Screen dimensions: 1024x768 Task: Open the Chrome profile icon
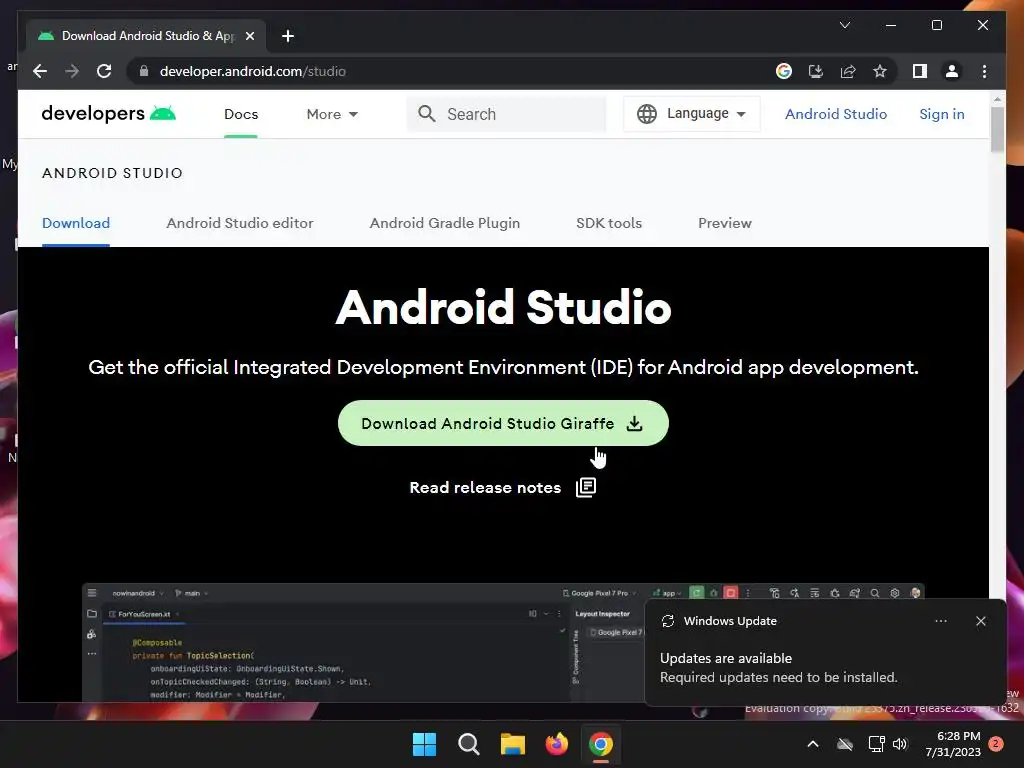pos(952,71)
